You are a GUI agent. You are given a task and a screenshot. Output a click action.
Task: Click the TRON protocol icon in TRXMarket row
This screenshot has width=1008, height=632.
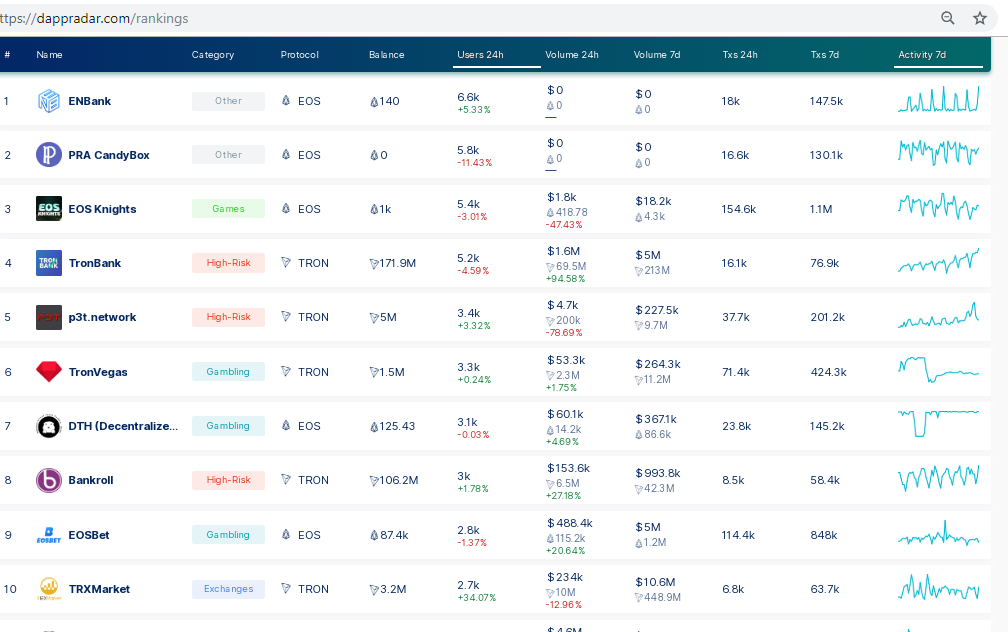coord(286,588)
